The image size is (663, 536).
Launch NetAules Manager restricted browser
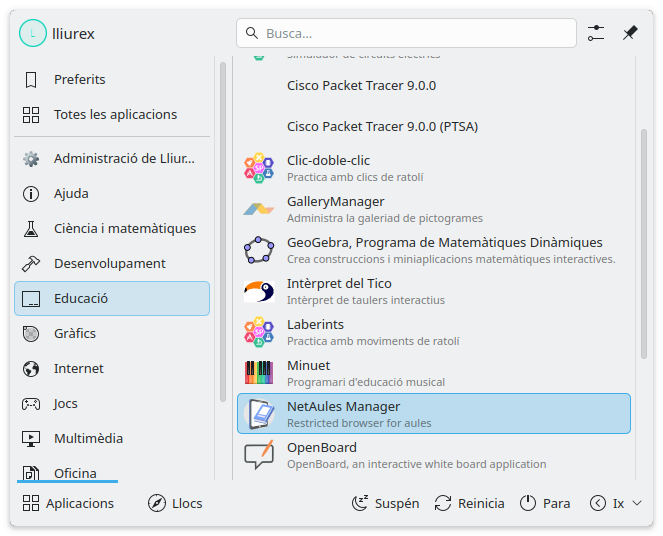point(433,414)
